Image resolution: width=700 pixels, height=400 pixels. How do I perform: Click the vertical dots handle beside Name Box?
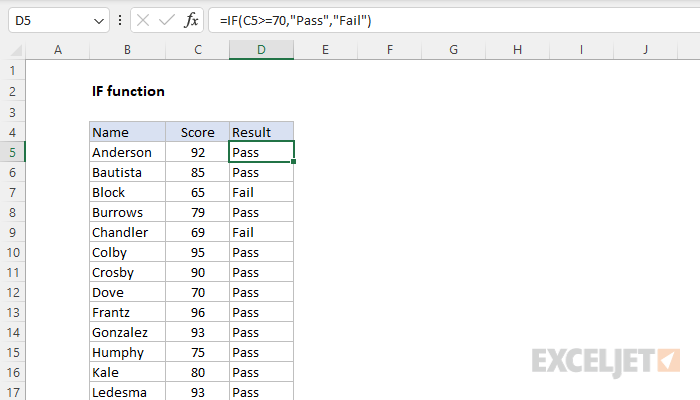(x=119, y=20)
